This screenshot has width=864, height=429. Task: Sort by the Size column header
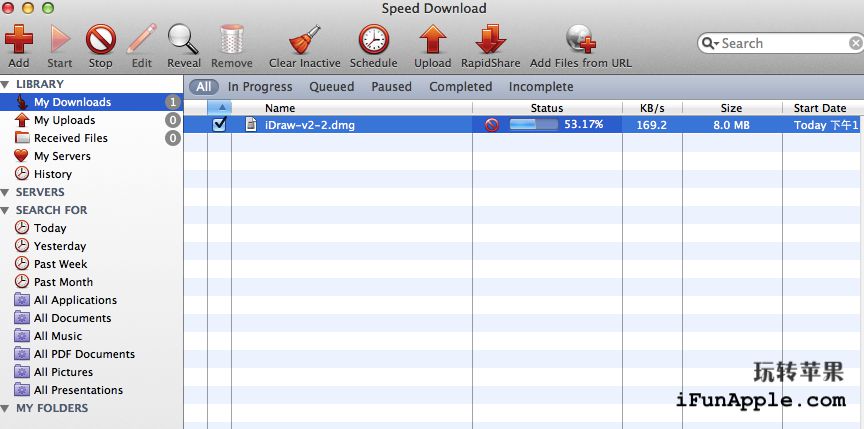pyautogui.click(x=732, y=108)
